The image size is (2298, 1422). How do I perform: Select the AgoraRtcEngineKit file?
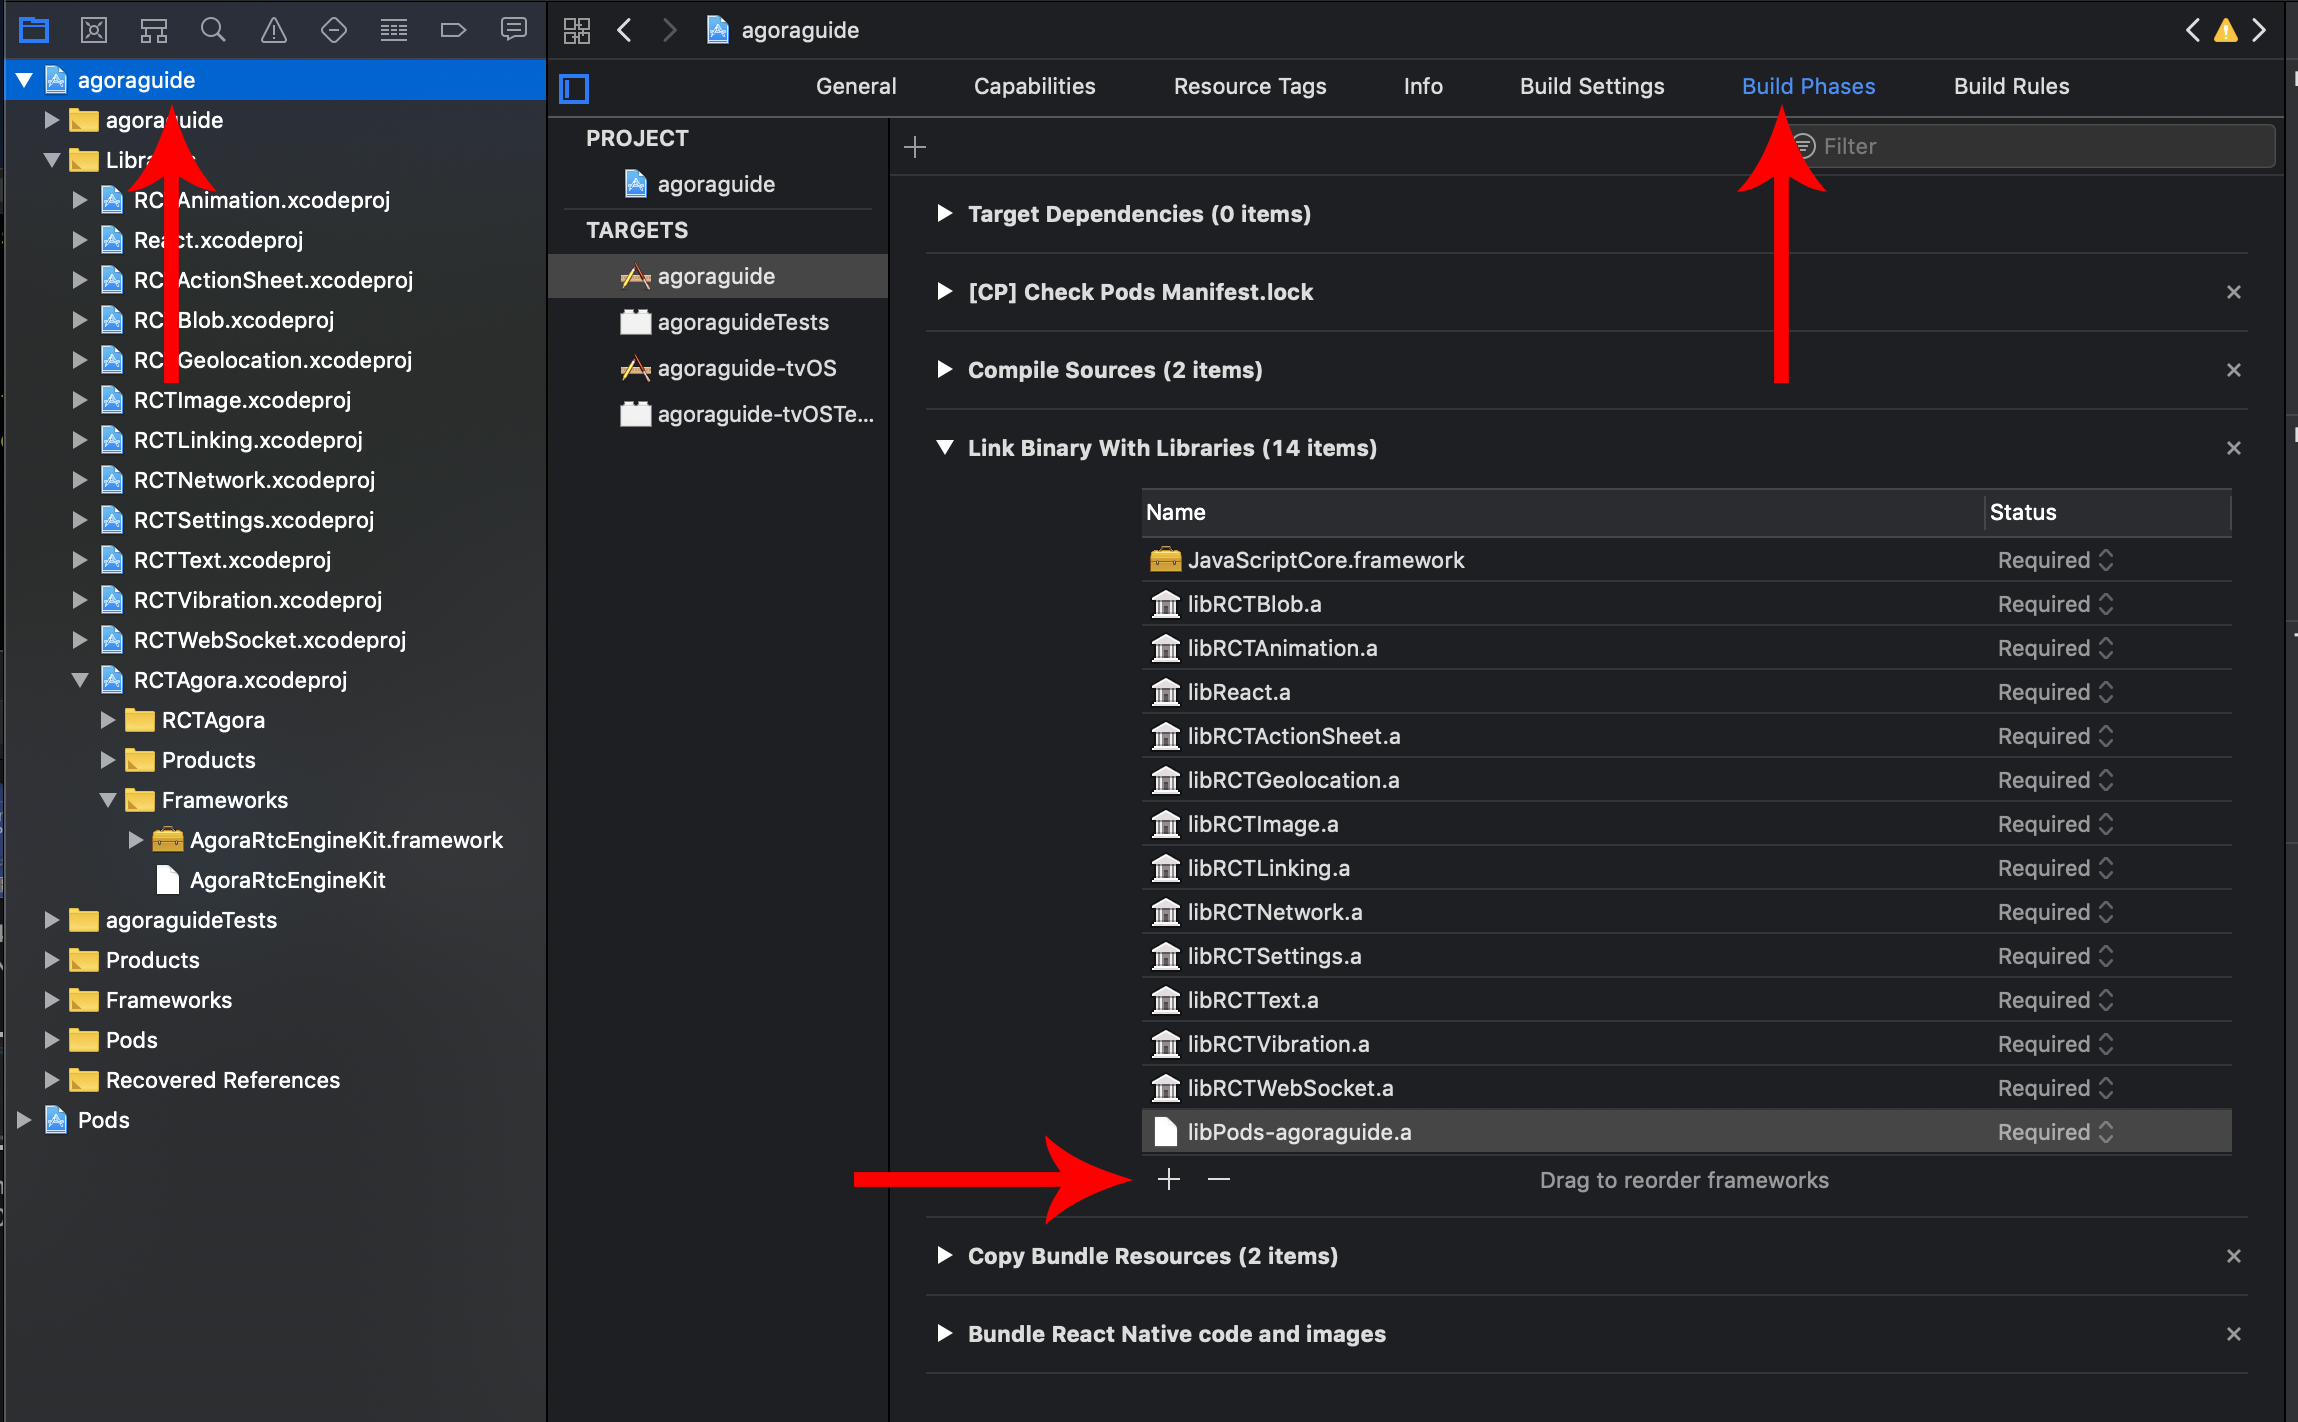[x=287, y=880]
